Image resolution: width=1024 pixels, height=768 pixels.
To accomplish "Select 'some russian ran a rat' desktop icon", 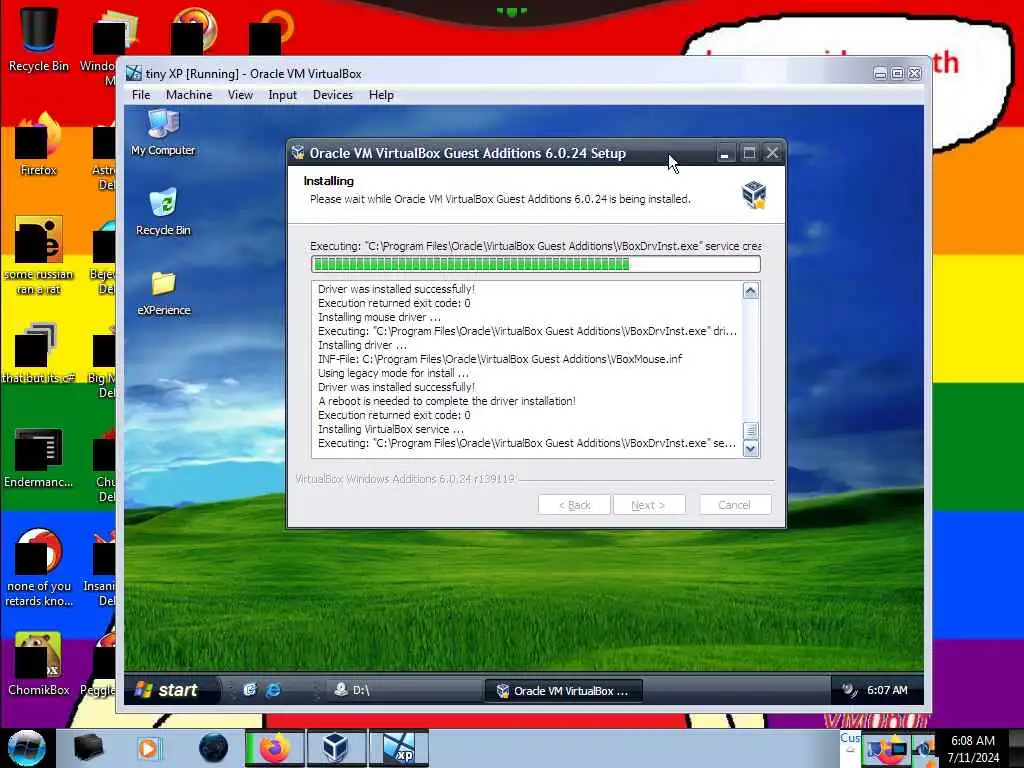I will click(39, 255).
